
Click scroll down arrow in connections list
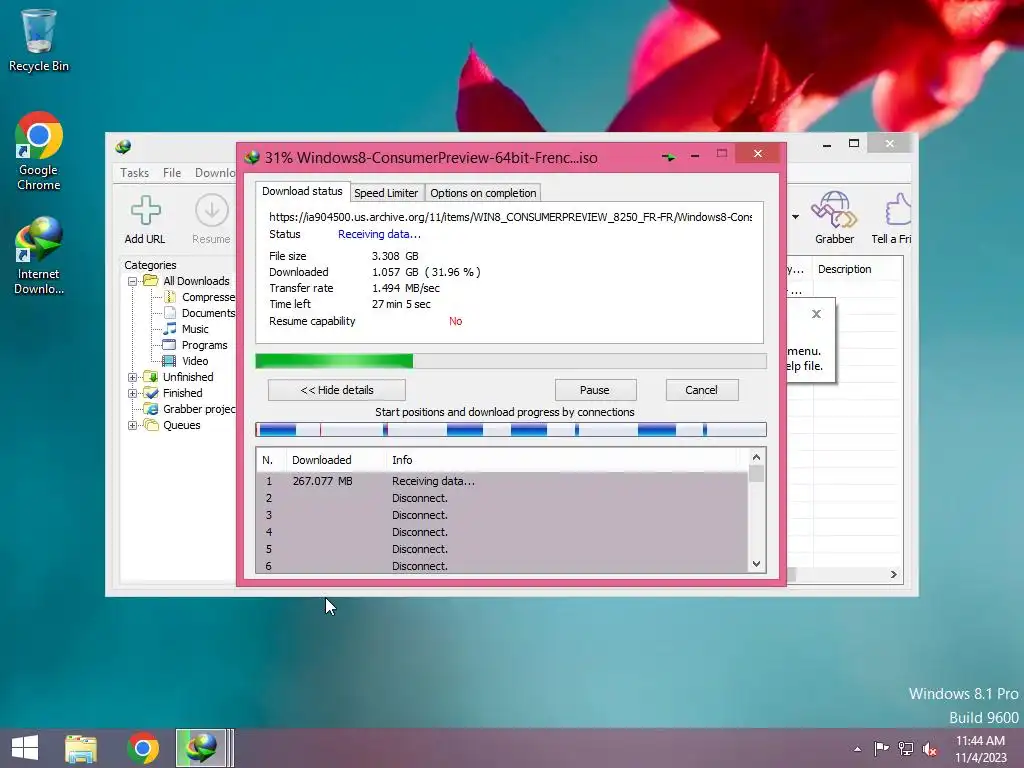pyautogui.click(x=756, y=564)
